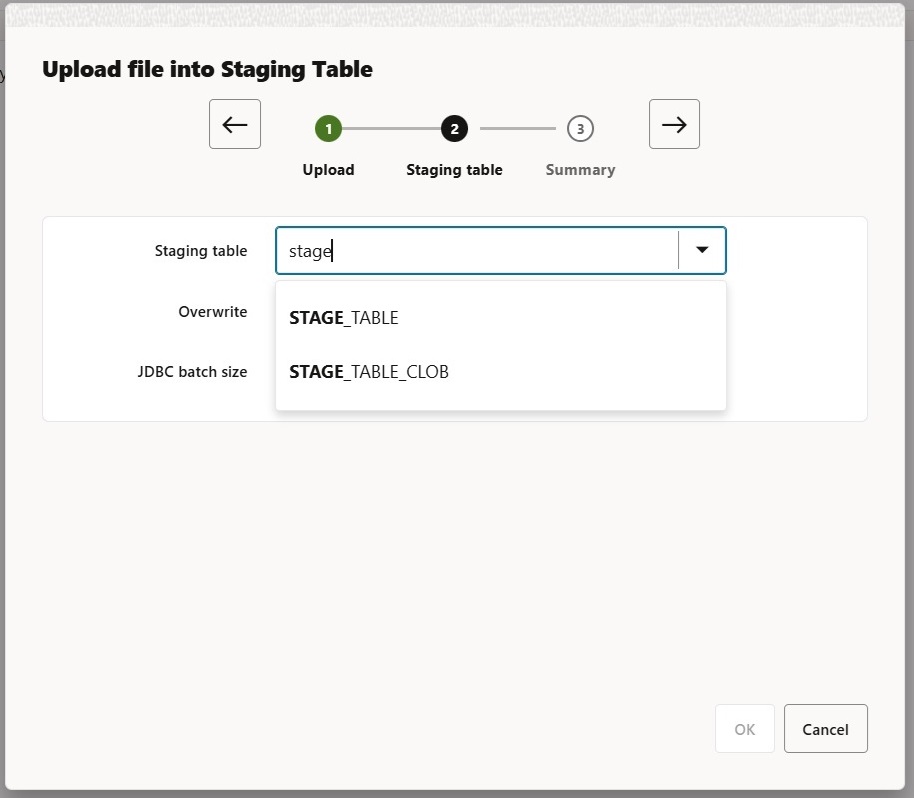Click the forward arrow wizard button
The image size is (914, 798).
[x=674, y=124]
